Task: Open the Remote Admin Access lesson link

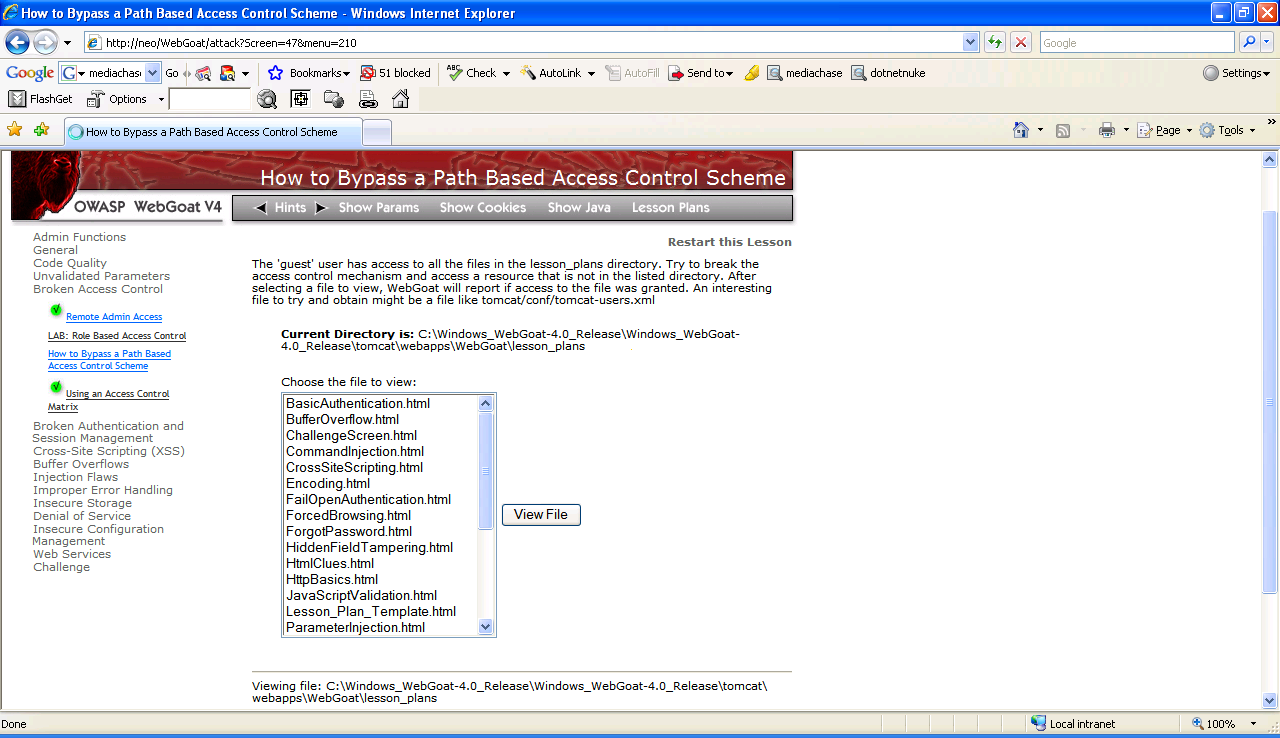Action: pos(114,317)
